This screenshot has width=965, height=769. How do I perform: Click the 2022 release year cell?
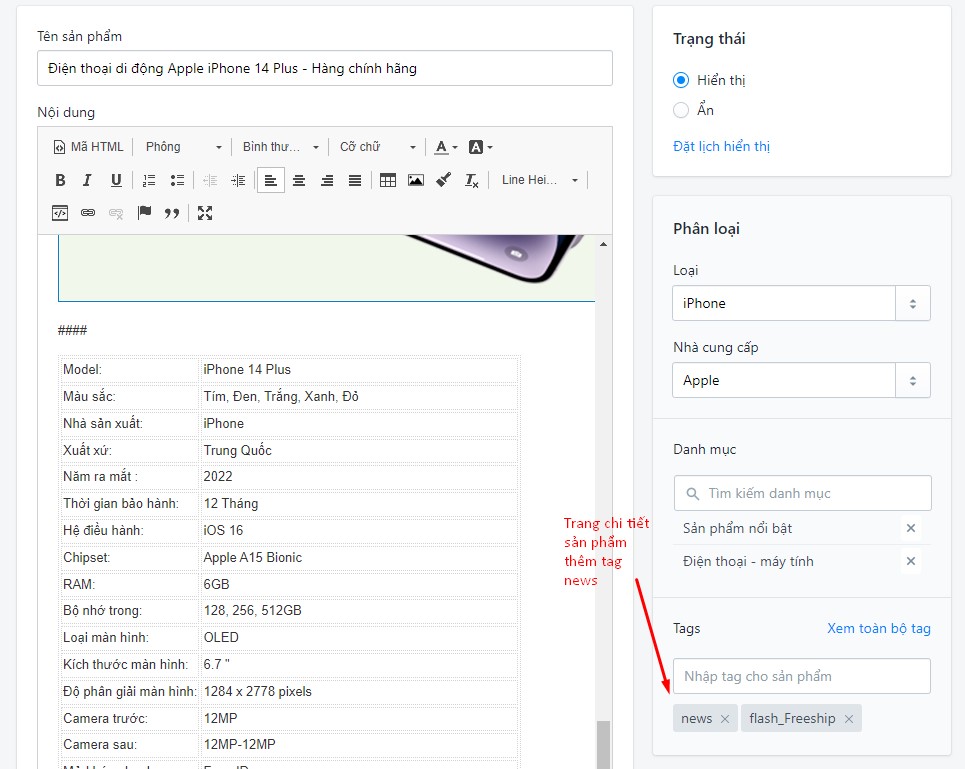(359, 477)
